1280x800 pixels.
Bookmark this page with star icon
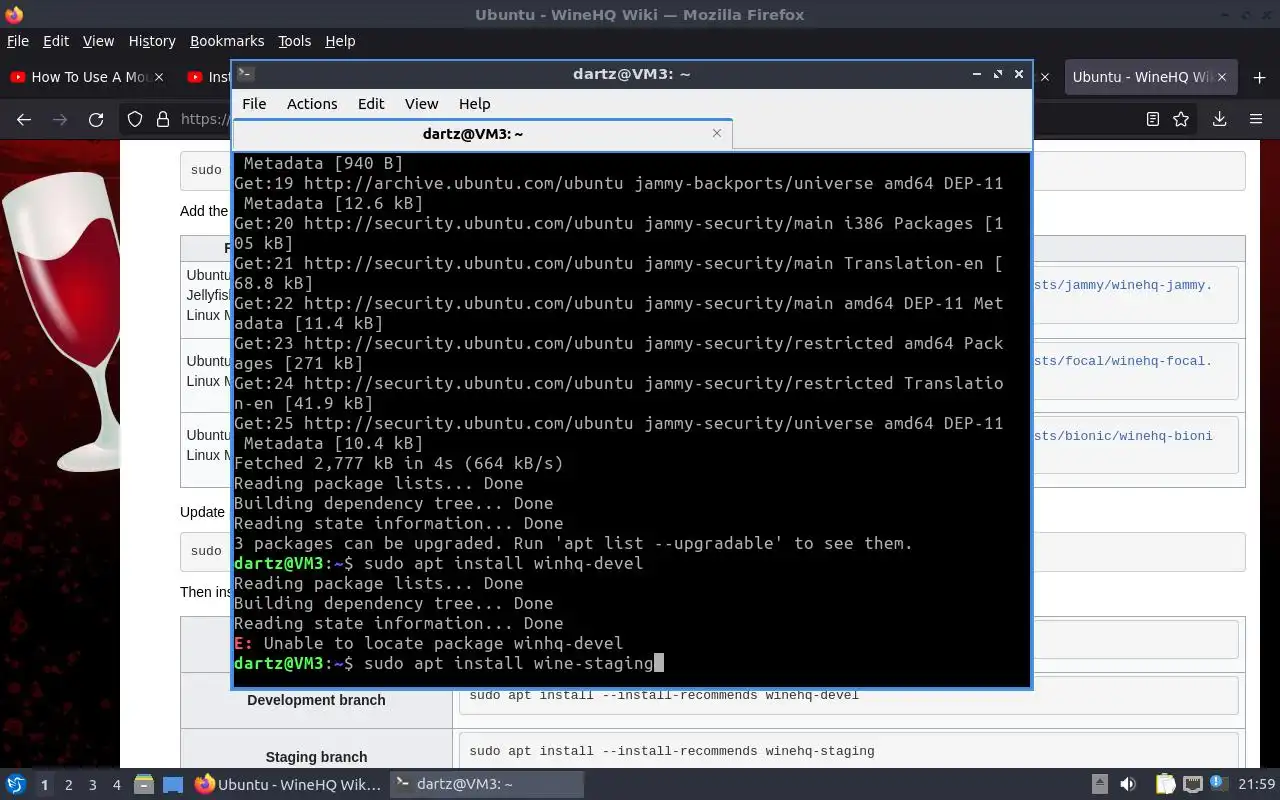coord(1181,119)
